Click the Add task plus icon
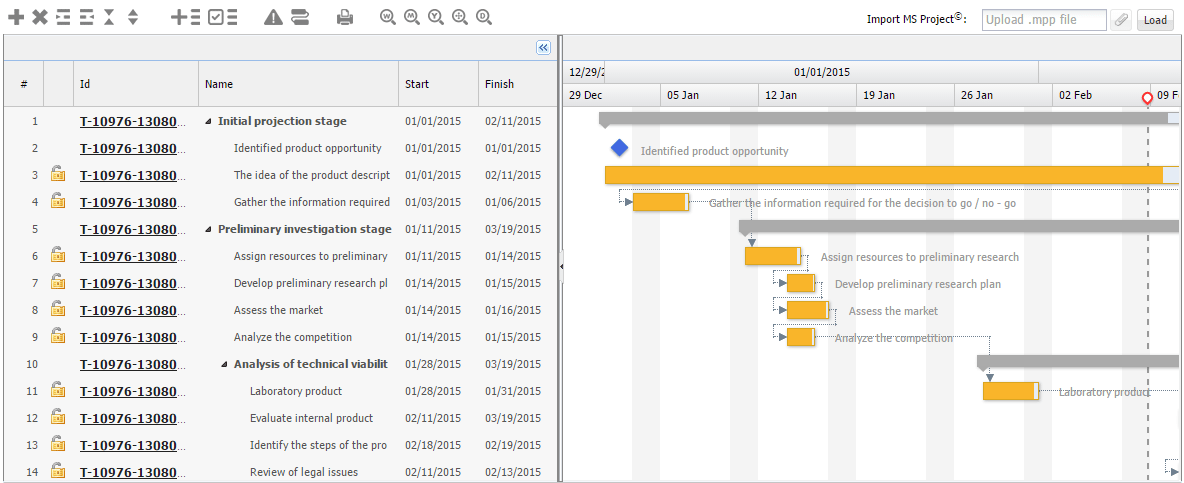 pyautogui.click(x=17, y=17)
